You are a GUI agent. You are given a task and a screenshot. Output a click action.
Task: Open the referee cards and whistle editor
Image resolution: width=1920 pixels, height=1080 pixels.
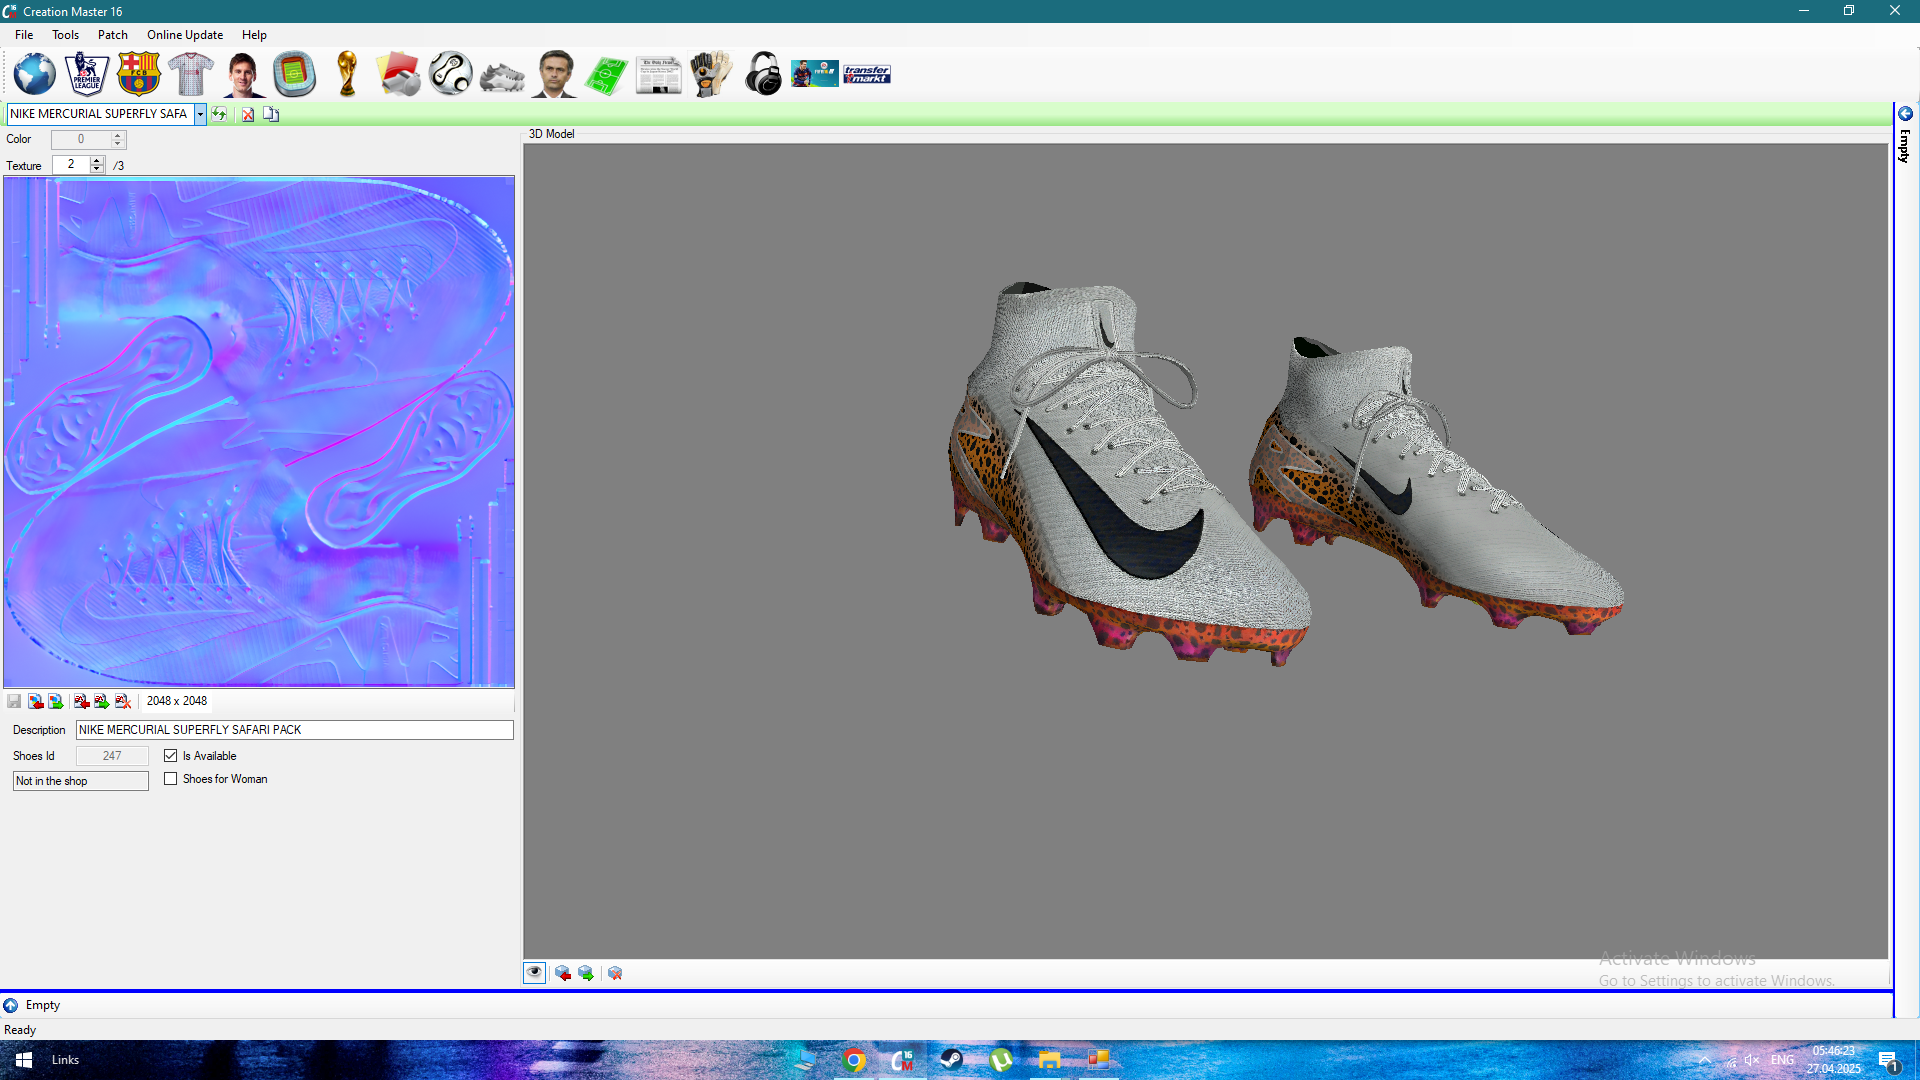tap(399, 74)
